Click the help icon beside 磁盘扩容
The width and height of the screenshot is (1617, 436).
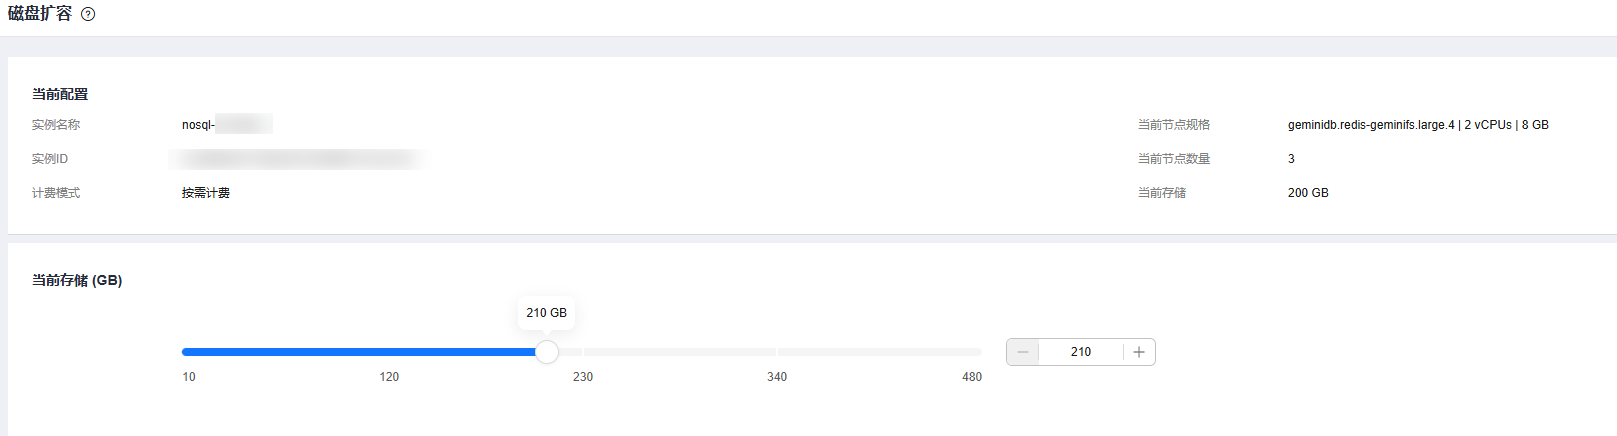click(x=88, y=15)
